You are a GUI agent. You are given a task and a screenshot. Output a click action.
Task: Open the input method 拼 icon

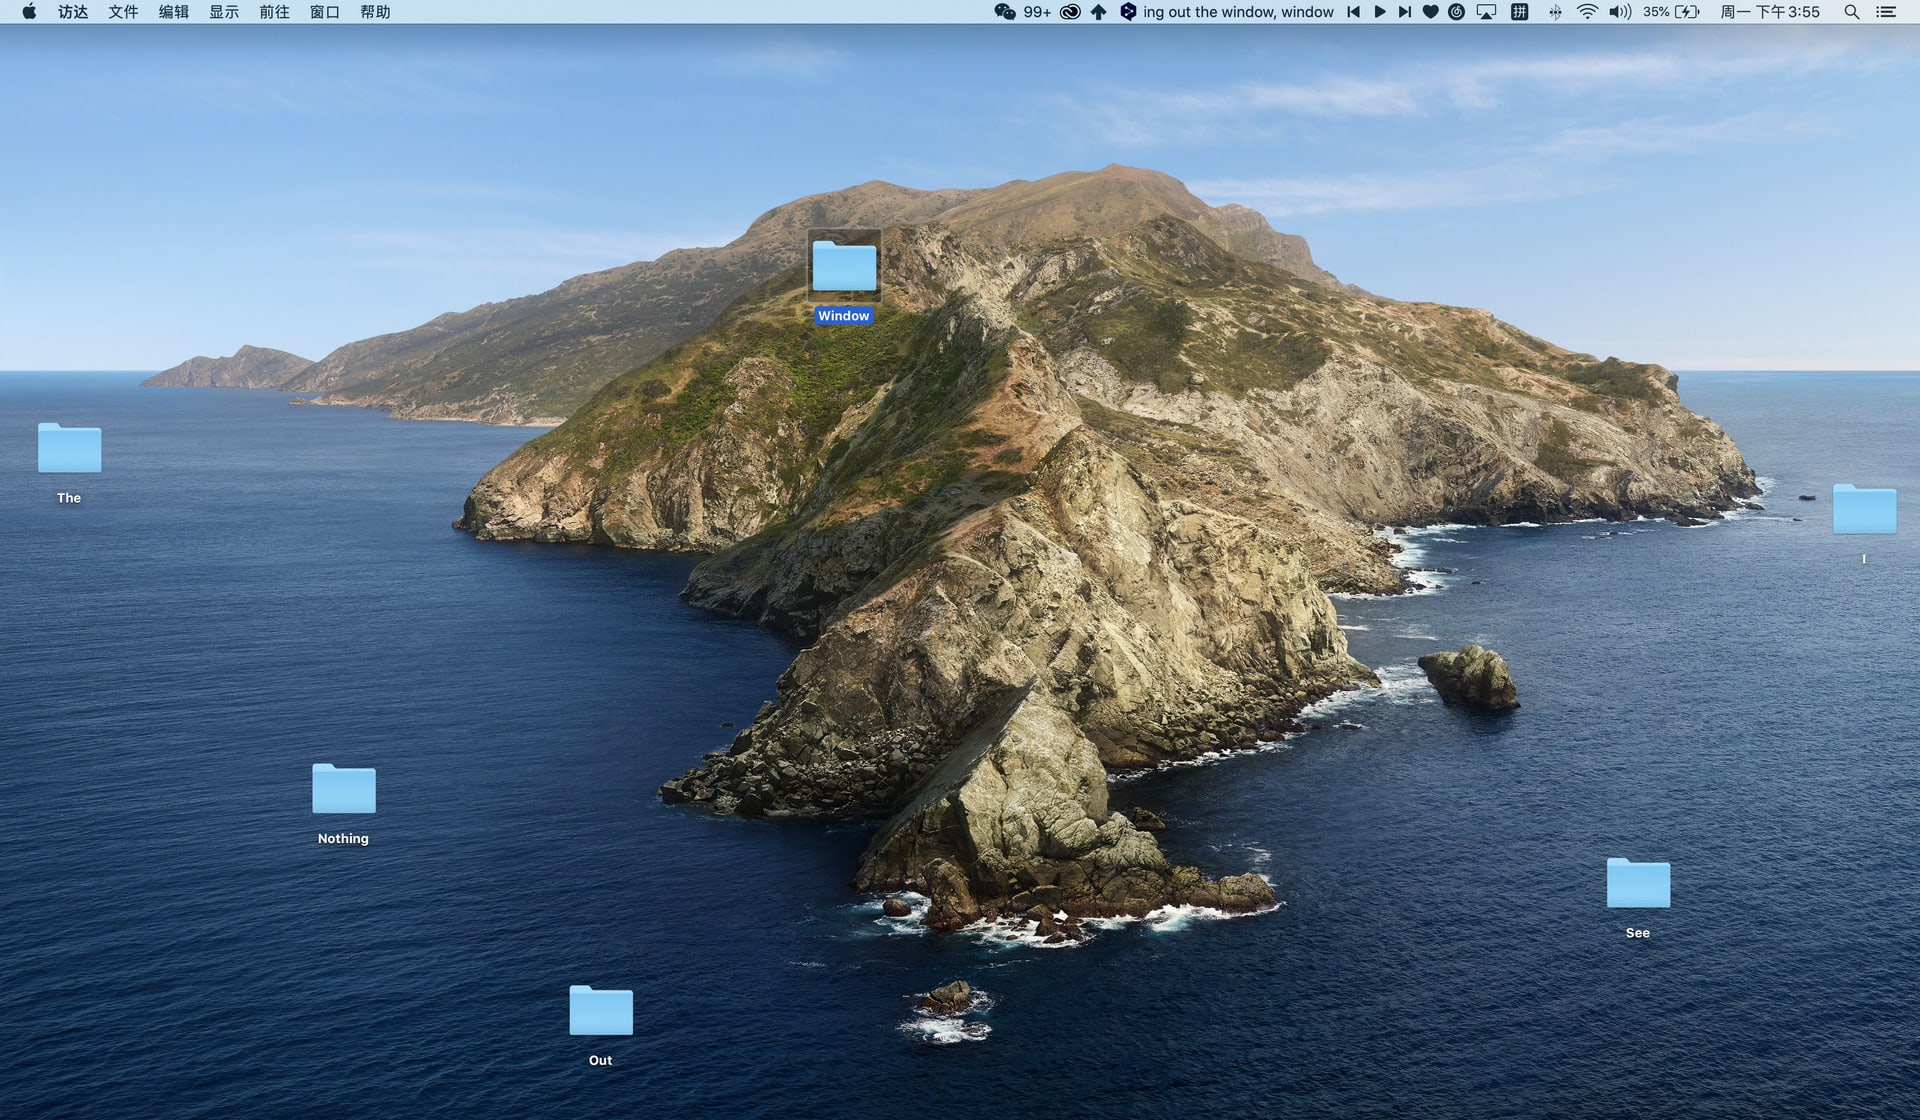coord(1519,12)
